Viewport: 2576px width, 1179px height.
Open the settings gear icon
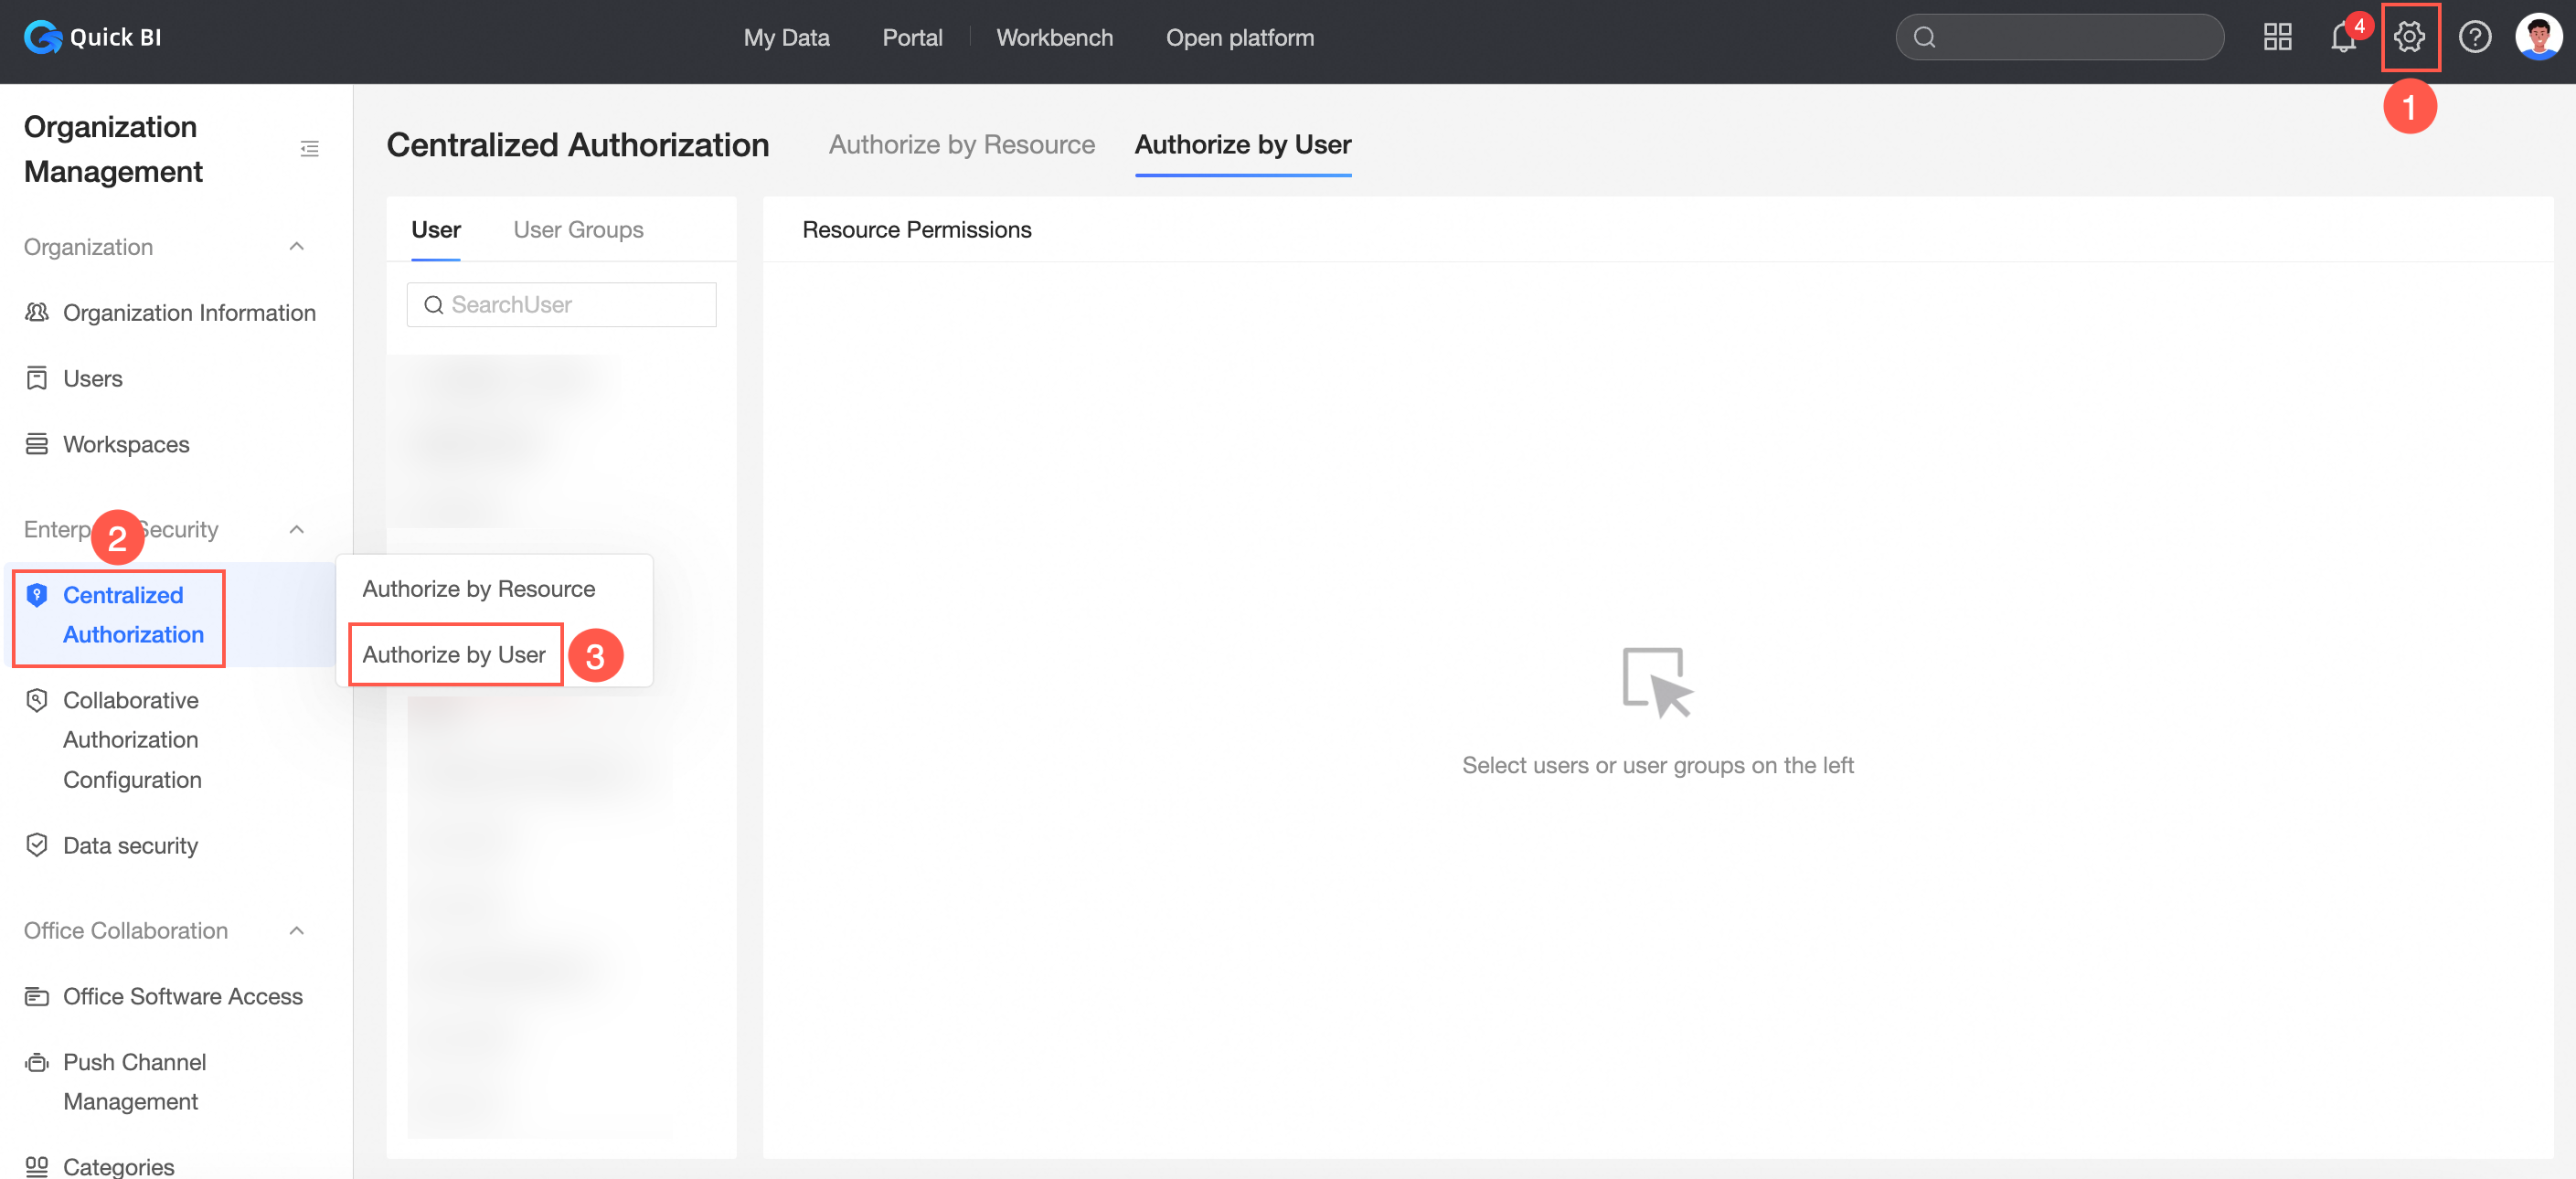(x=2408, y=37)
